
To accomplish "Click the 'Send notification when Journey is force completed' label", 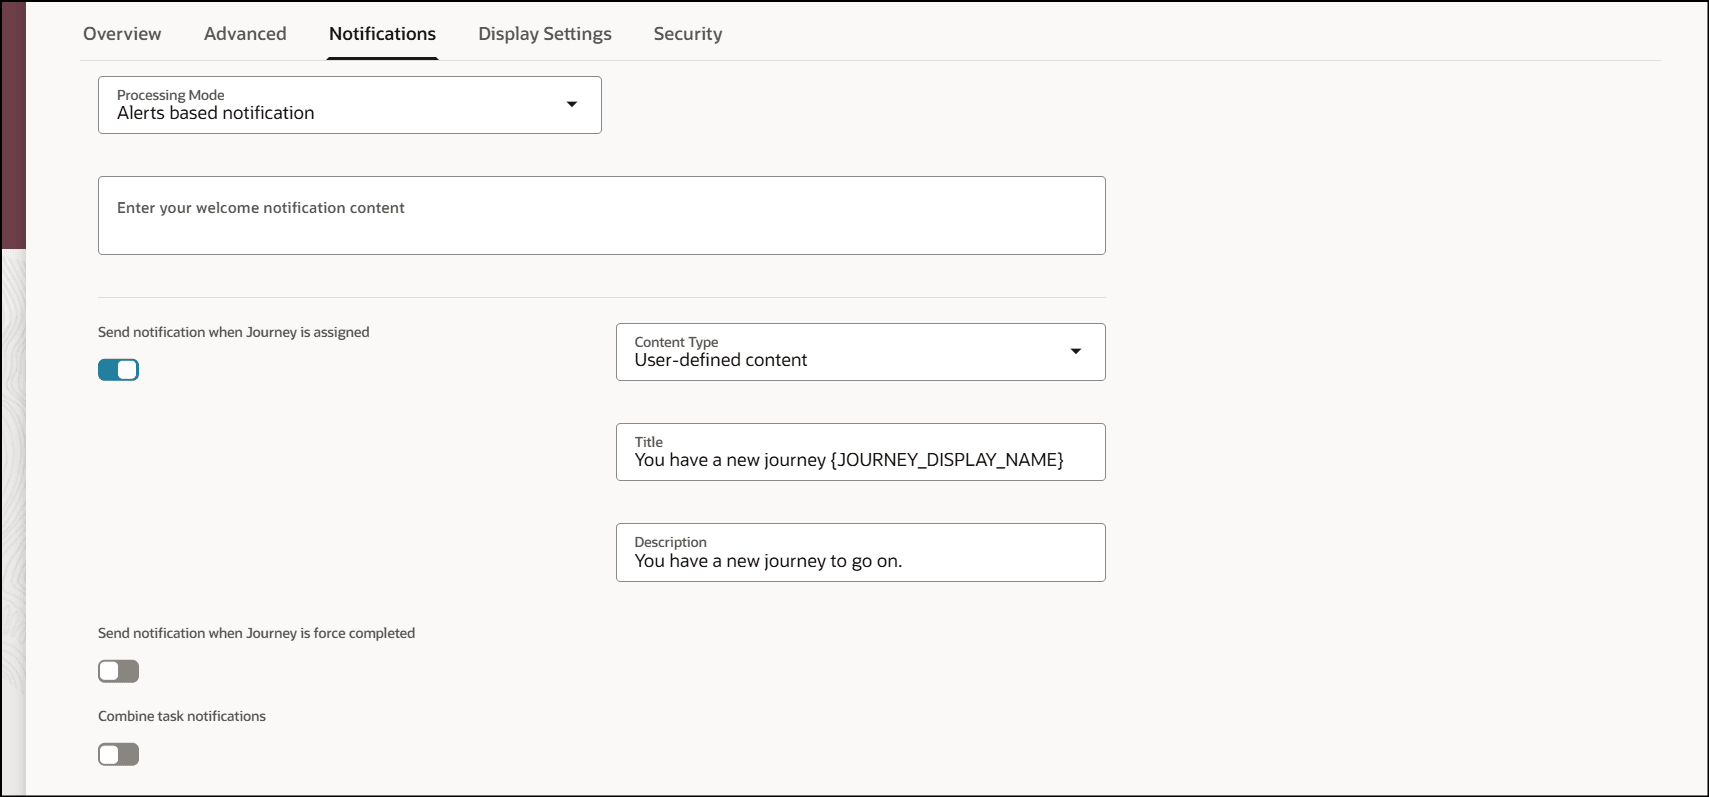I will [x=256, y=633].
